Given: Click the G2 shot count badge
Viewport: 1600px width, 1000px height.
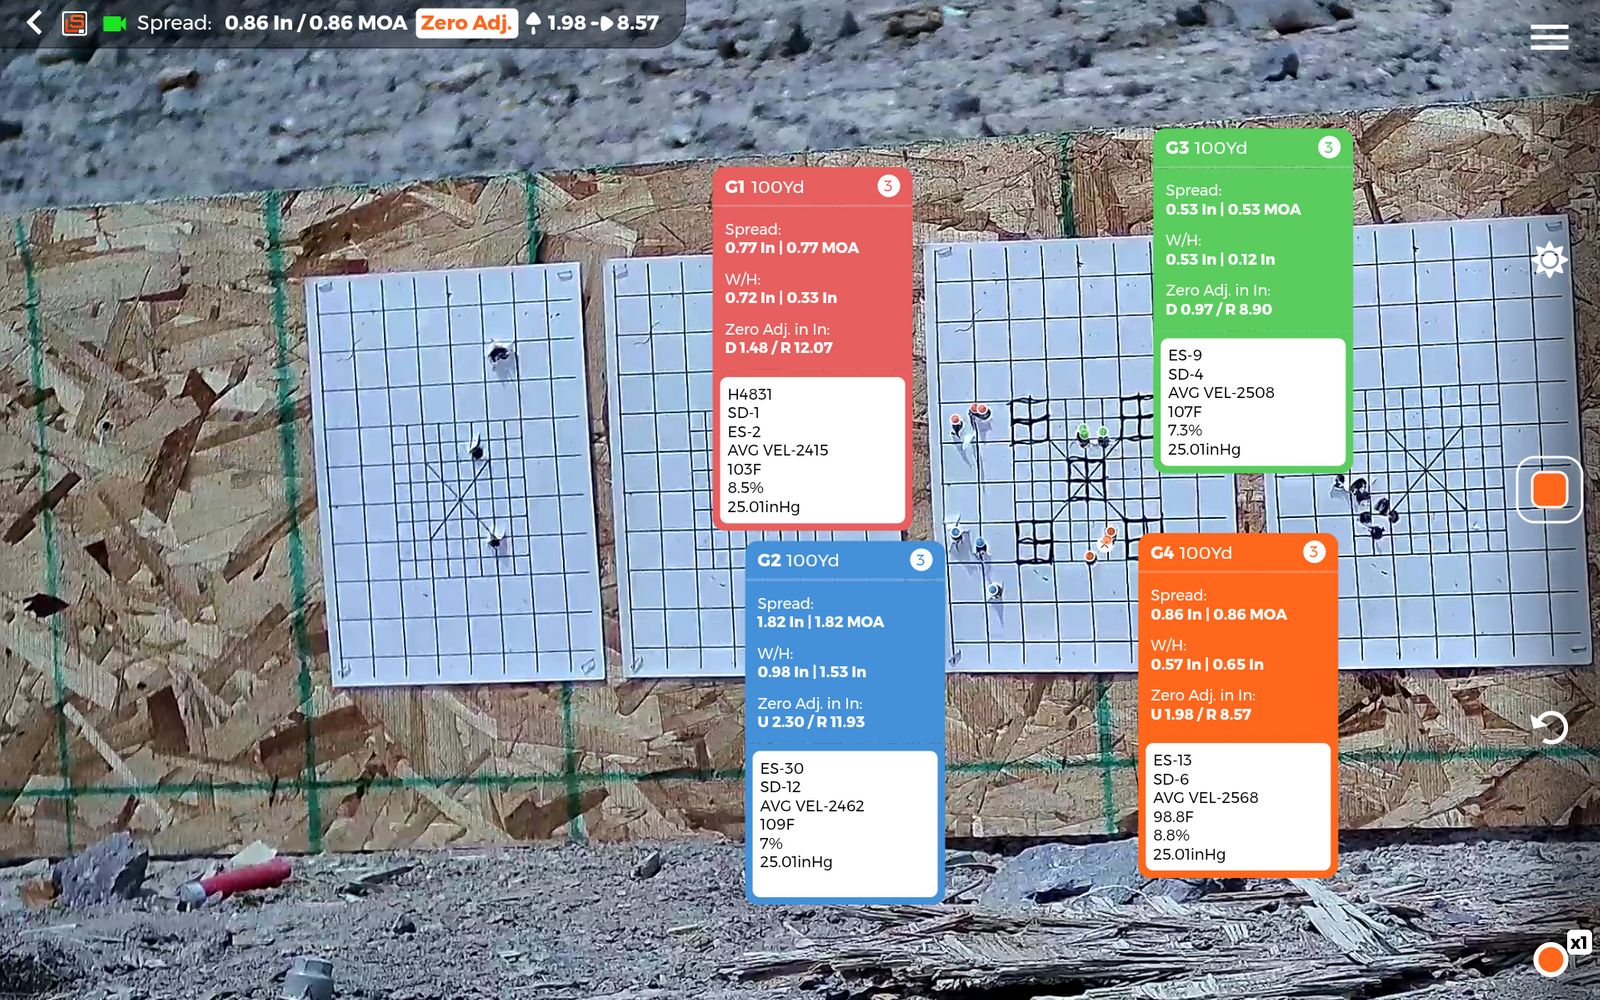Looking at the screenshot, I should click(920, 560).
